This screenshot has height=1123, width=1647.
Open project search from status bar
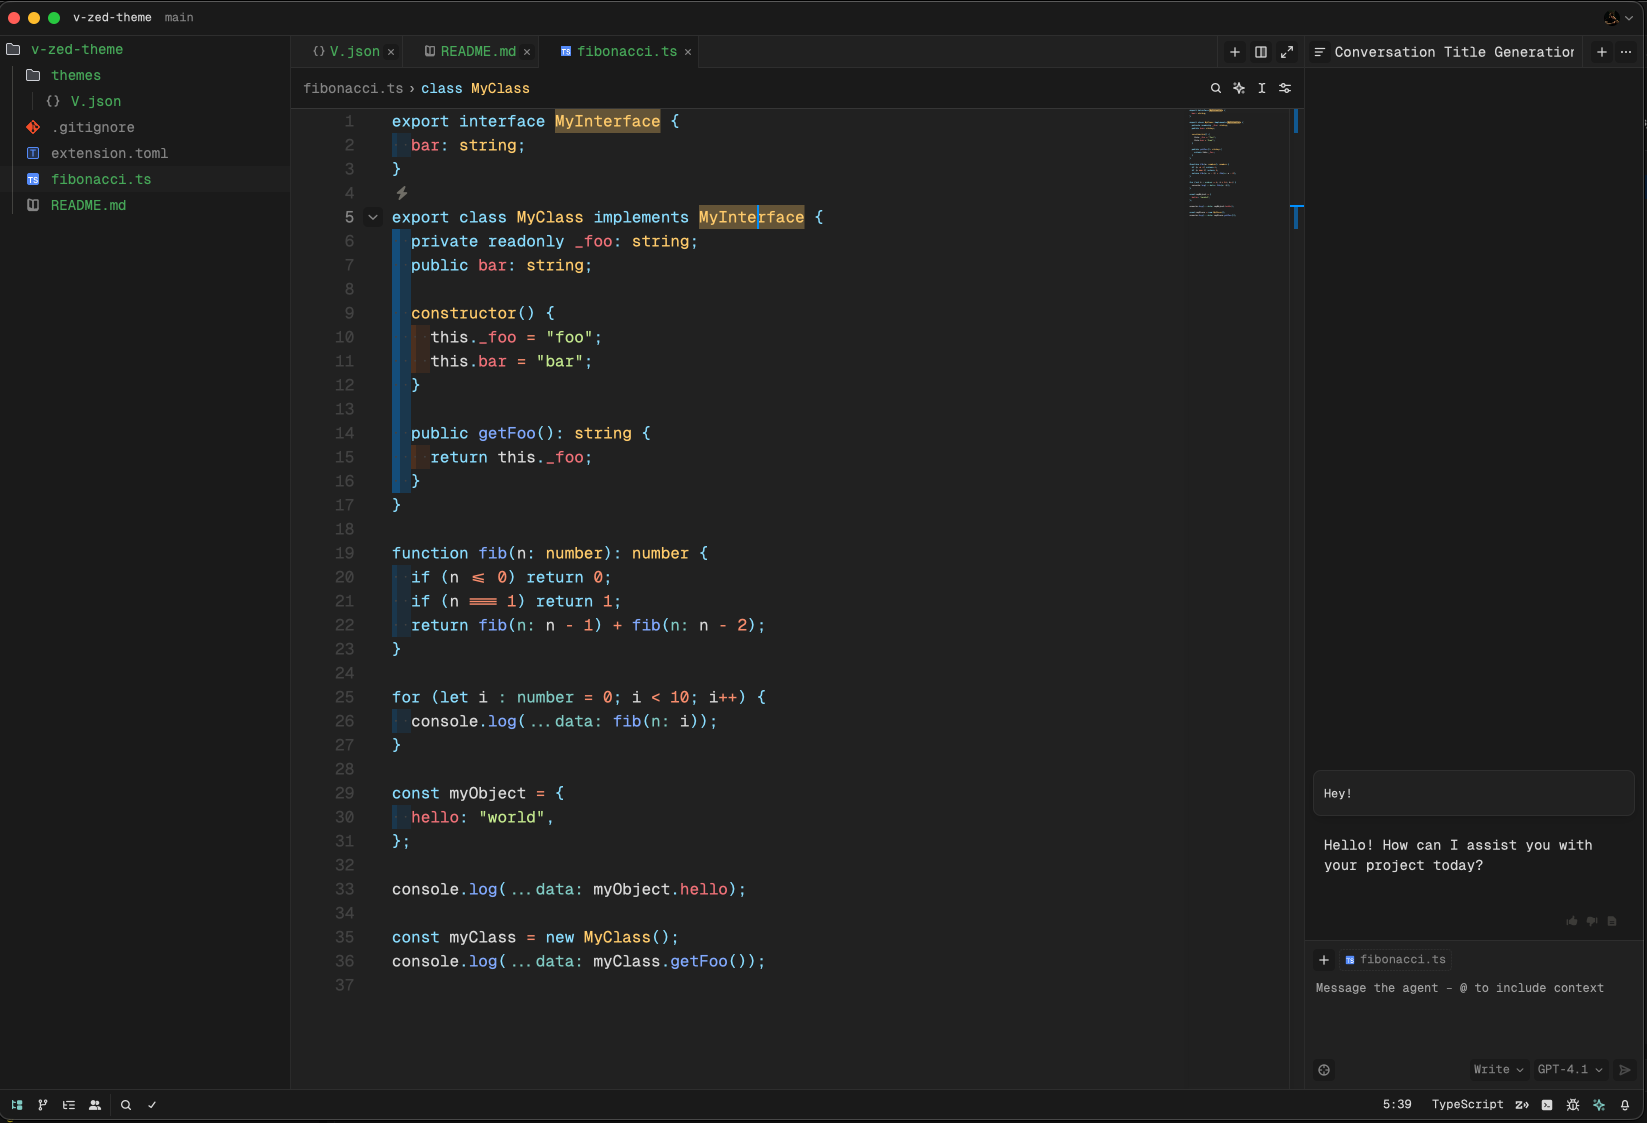tap(126, 1105)
